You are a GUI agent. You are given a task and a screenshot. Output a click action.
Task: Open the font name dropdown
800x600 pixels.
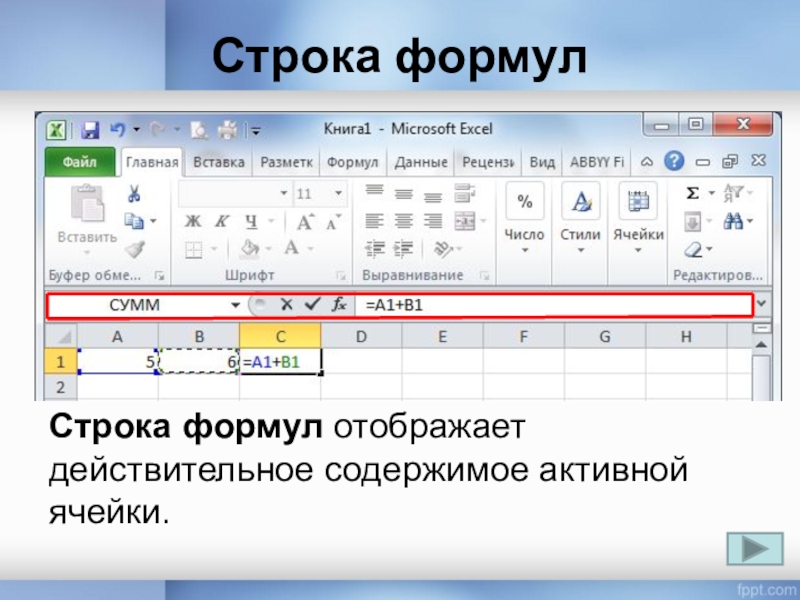click(284, 193)
